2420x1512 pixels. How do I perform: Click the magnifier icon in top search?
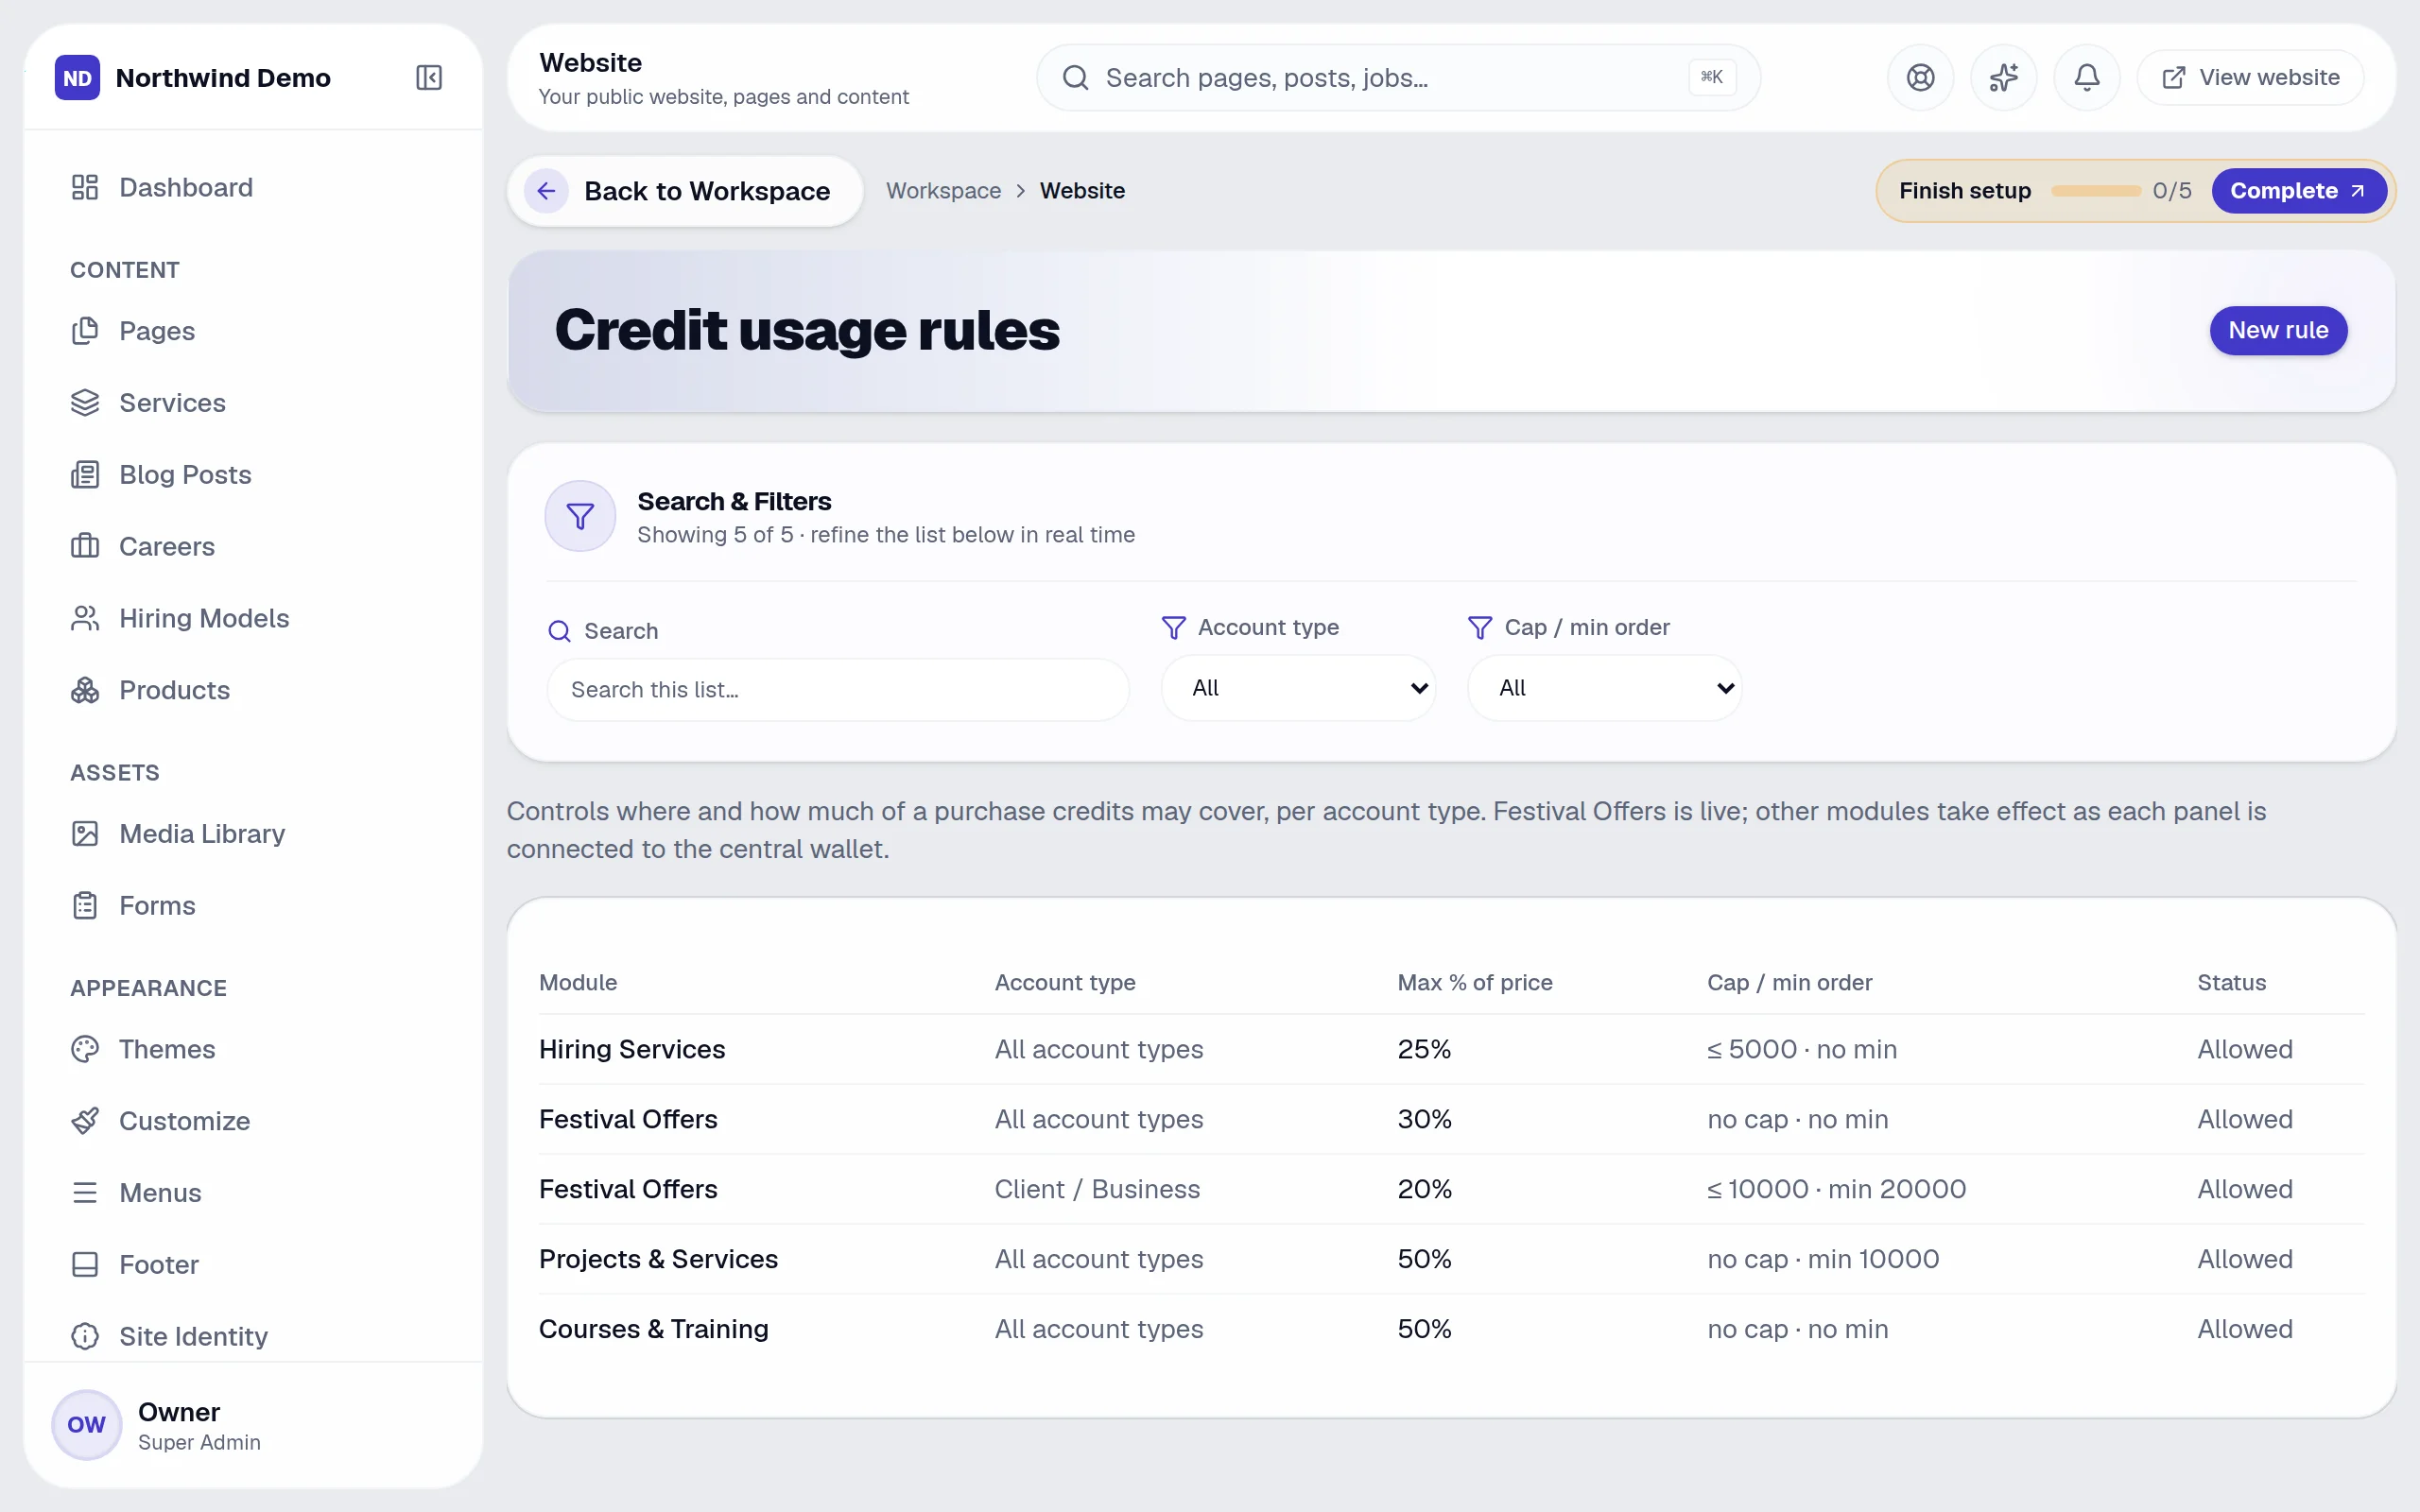pyautogui.click(x=1075, y=78)
